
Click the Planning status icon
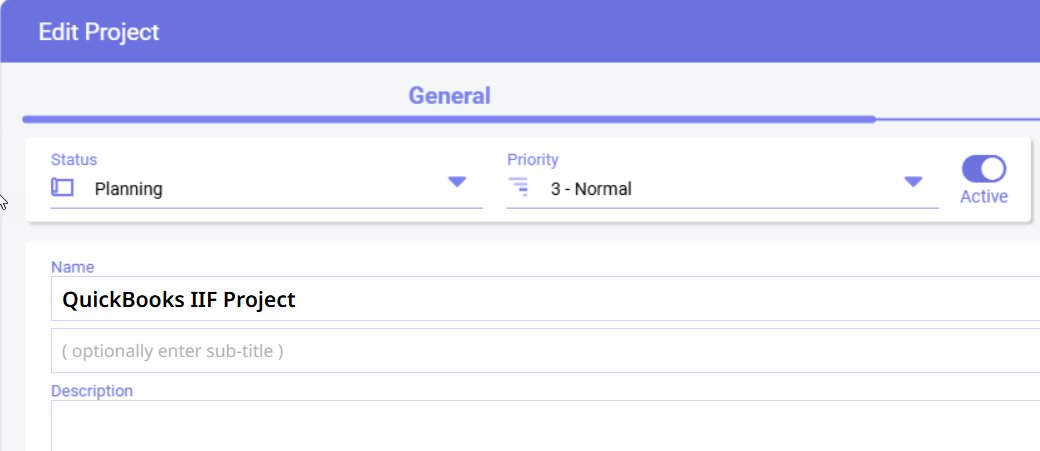62,187
